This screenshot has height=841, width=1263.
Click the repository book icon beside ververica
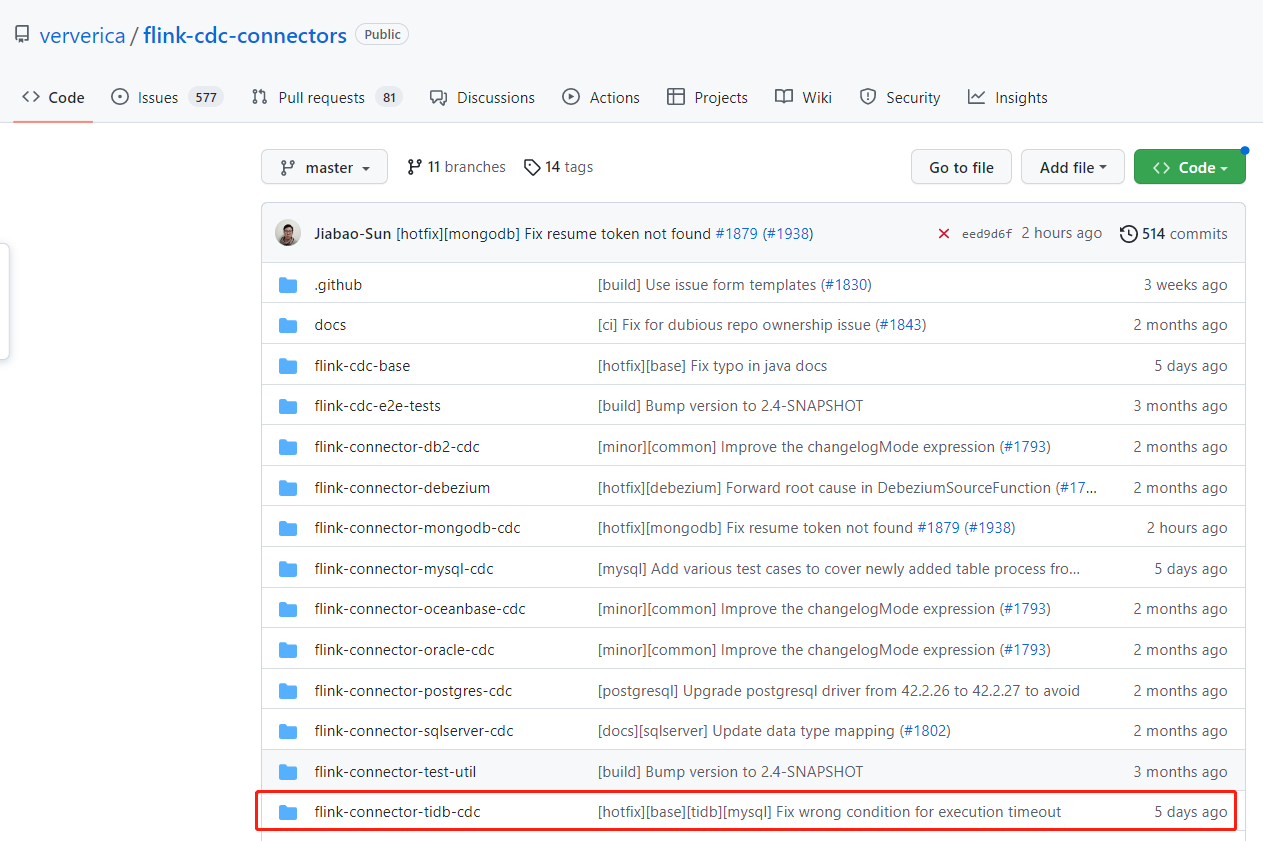pos(22,35)
